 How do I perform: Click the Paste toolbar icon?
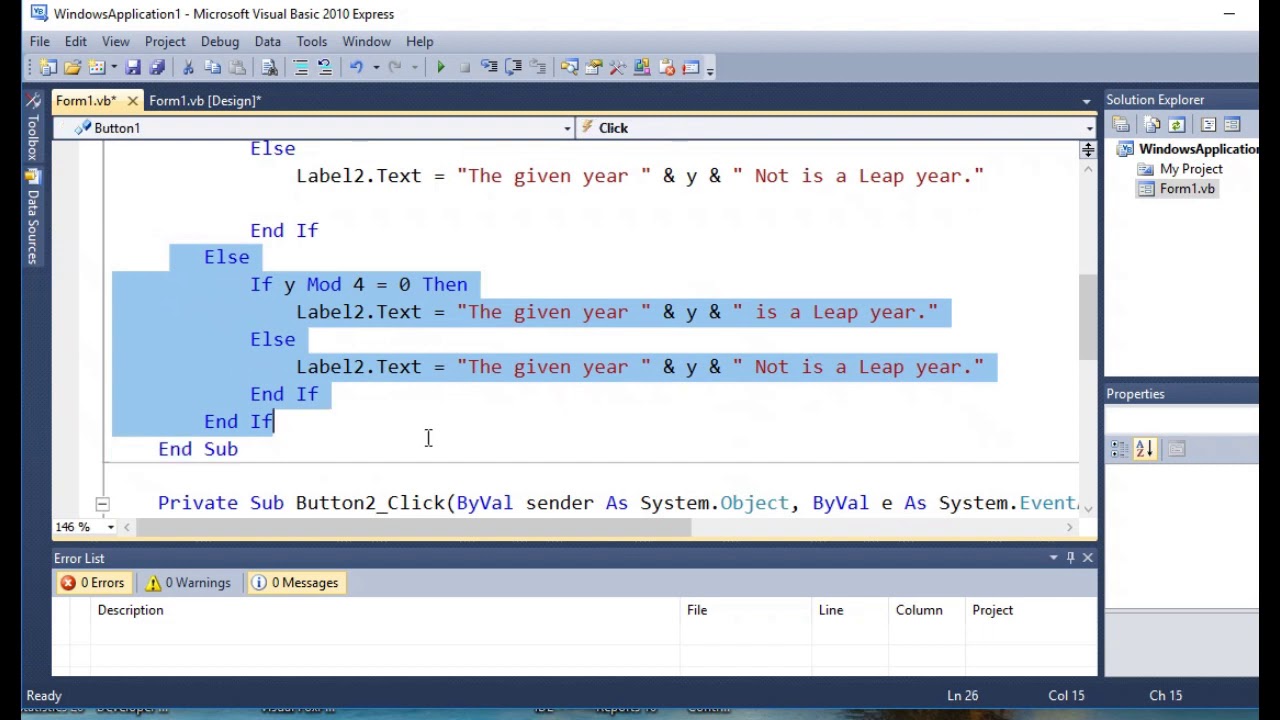point(236,67)
